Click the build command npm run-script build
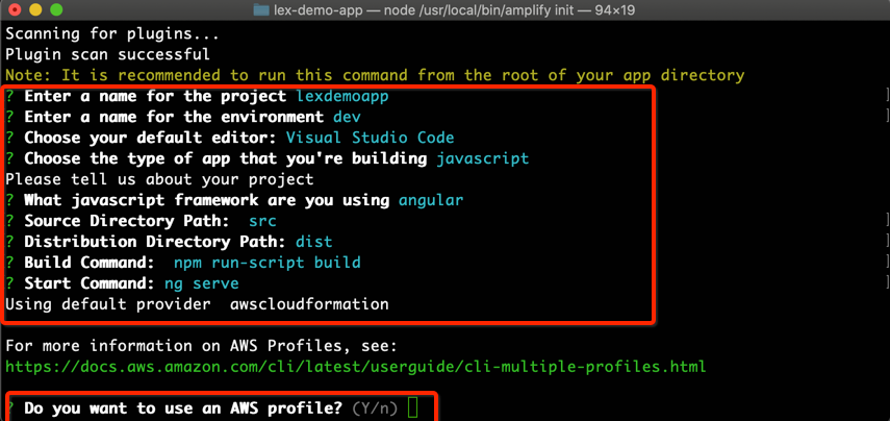The image size is (891, 422). click(x=267, y=263)
